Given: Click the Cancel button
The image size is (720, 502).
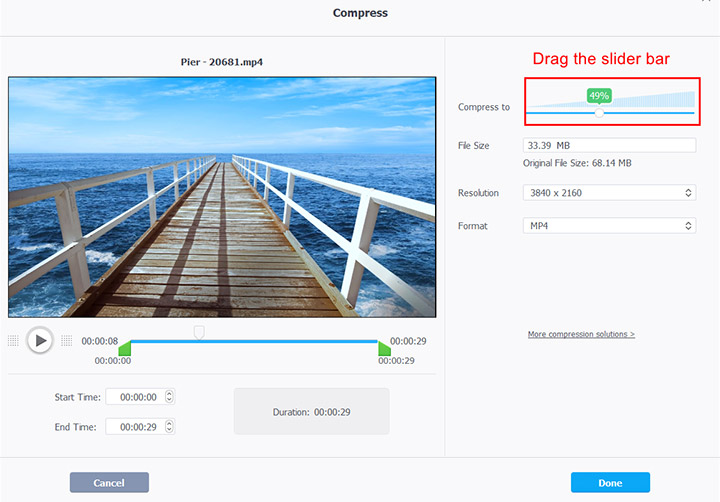Looking at the screenshot, I should tap(109, 483).
